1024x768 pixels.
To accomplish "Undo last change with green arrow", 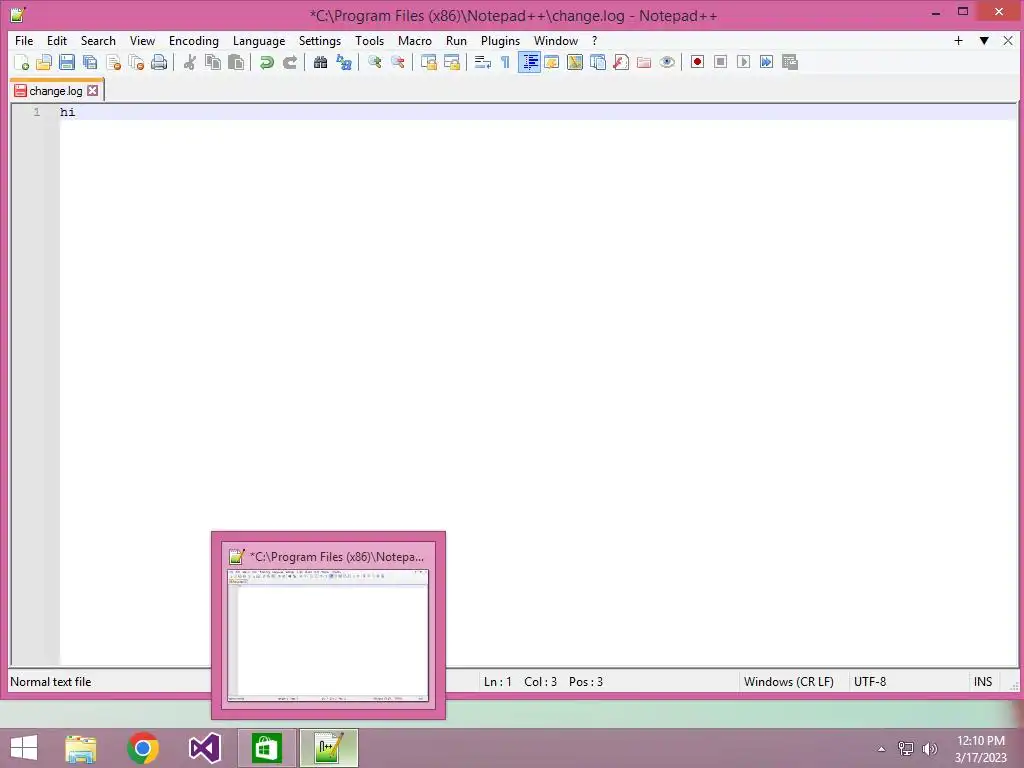I will [x=266, y=62].
